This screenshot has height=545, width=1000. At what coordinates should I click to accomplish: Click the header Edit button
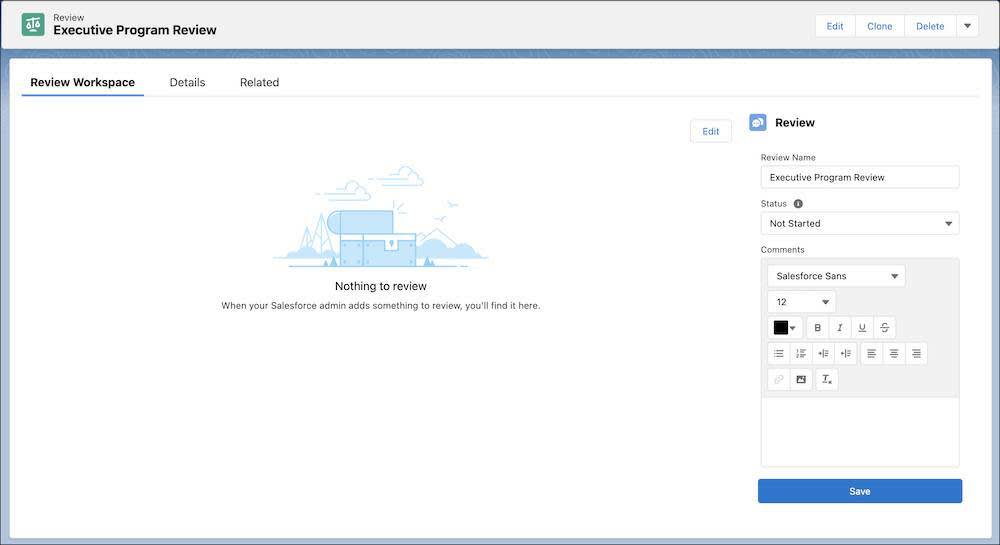(x=835, y=26)
